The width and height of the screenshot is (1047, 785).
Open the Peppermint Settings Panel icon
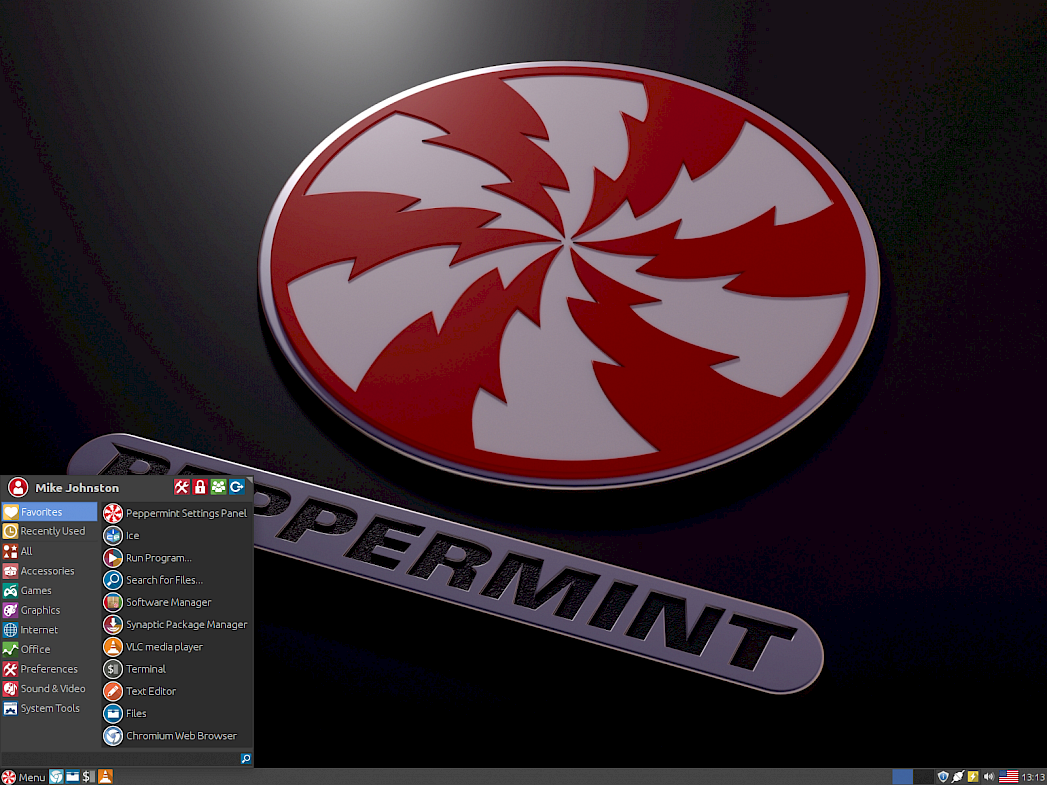(113, 513)
